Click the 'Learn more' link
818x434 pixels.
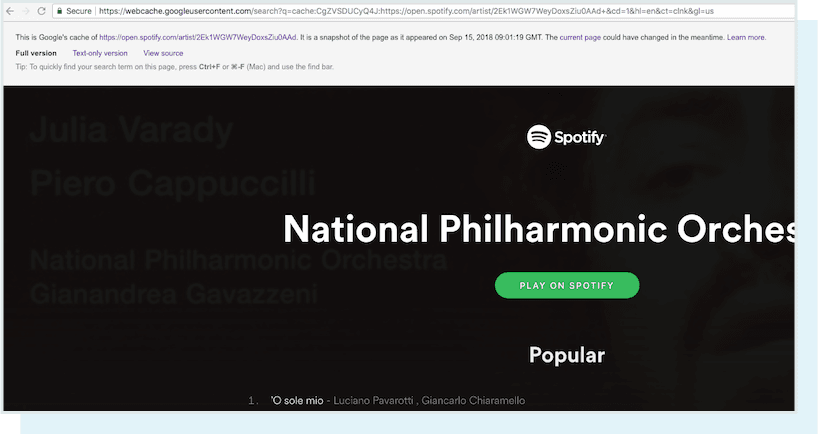(x=746, y=37)
